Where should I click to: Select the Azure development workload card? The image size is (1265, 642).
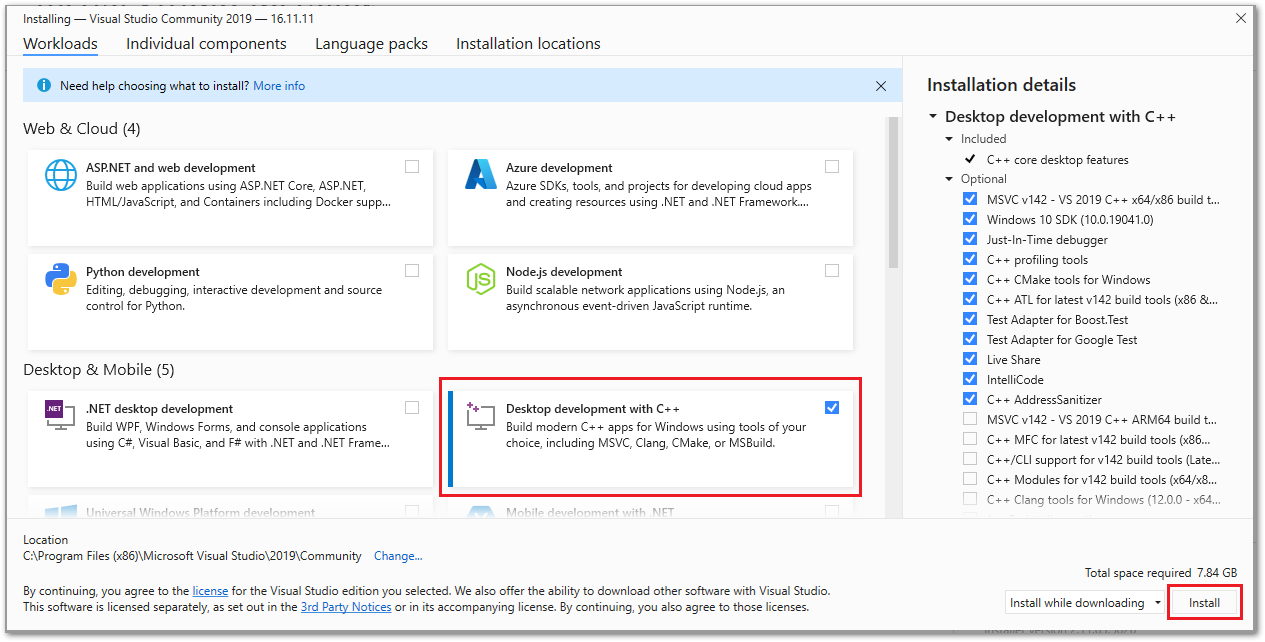click(650, 198)
